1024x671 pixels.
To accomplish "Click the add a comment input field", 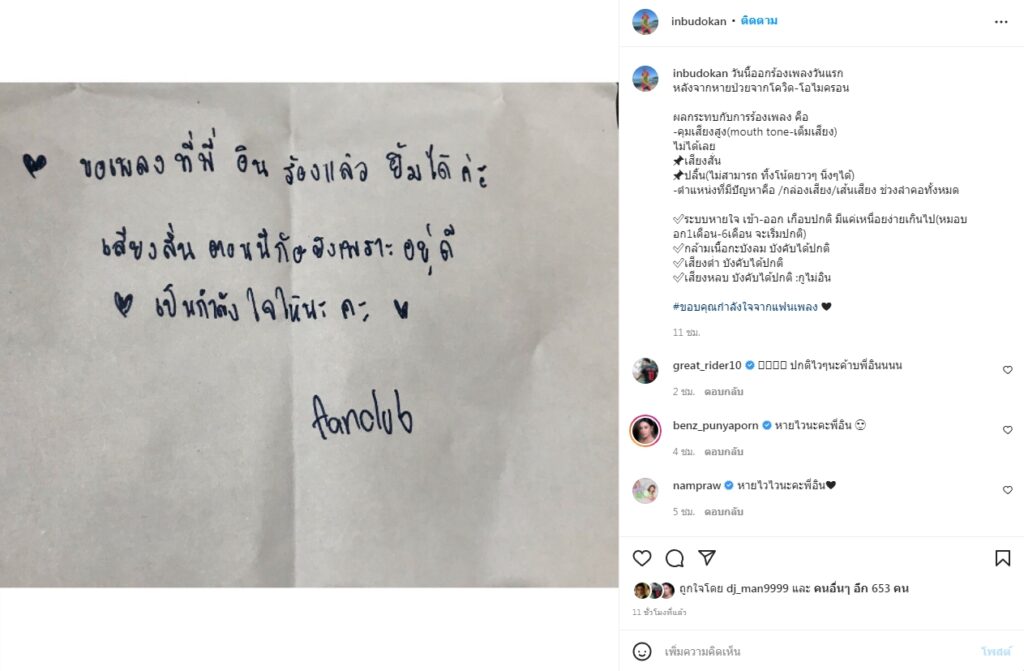I will [x=816, y=651].
